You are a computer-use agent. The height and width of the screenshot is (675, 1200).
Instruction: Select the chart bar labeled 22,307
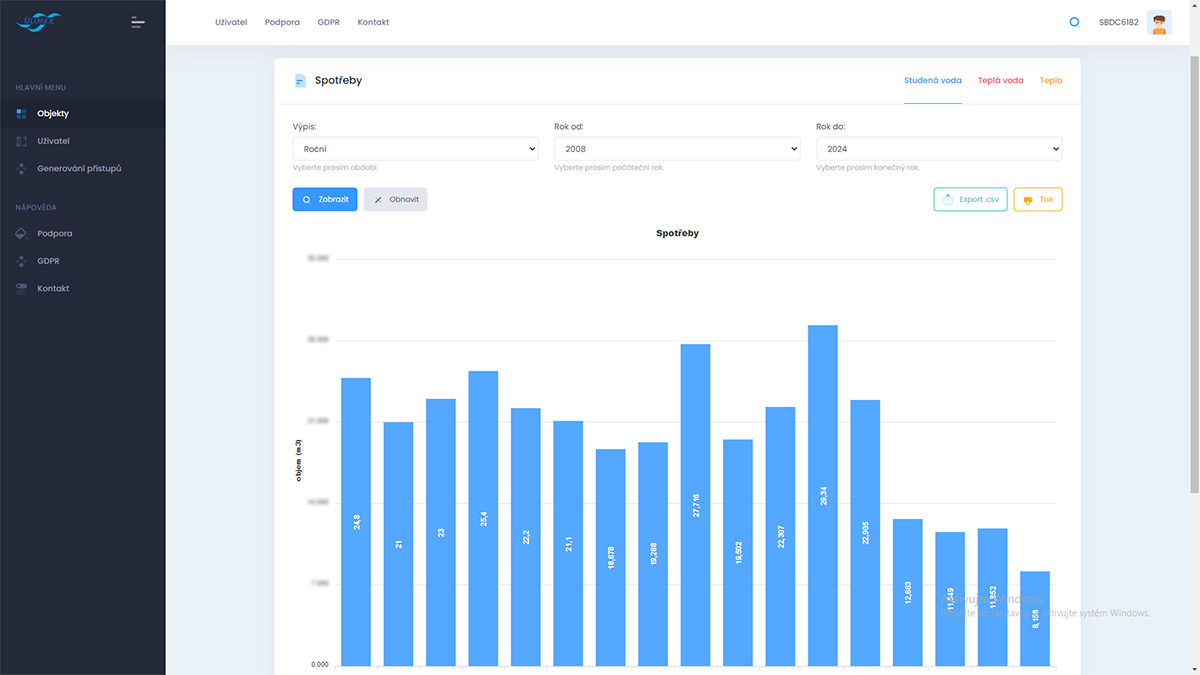(781, 536)
